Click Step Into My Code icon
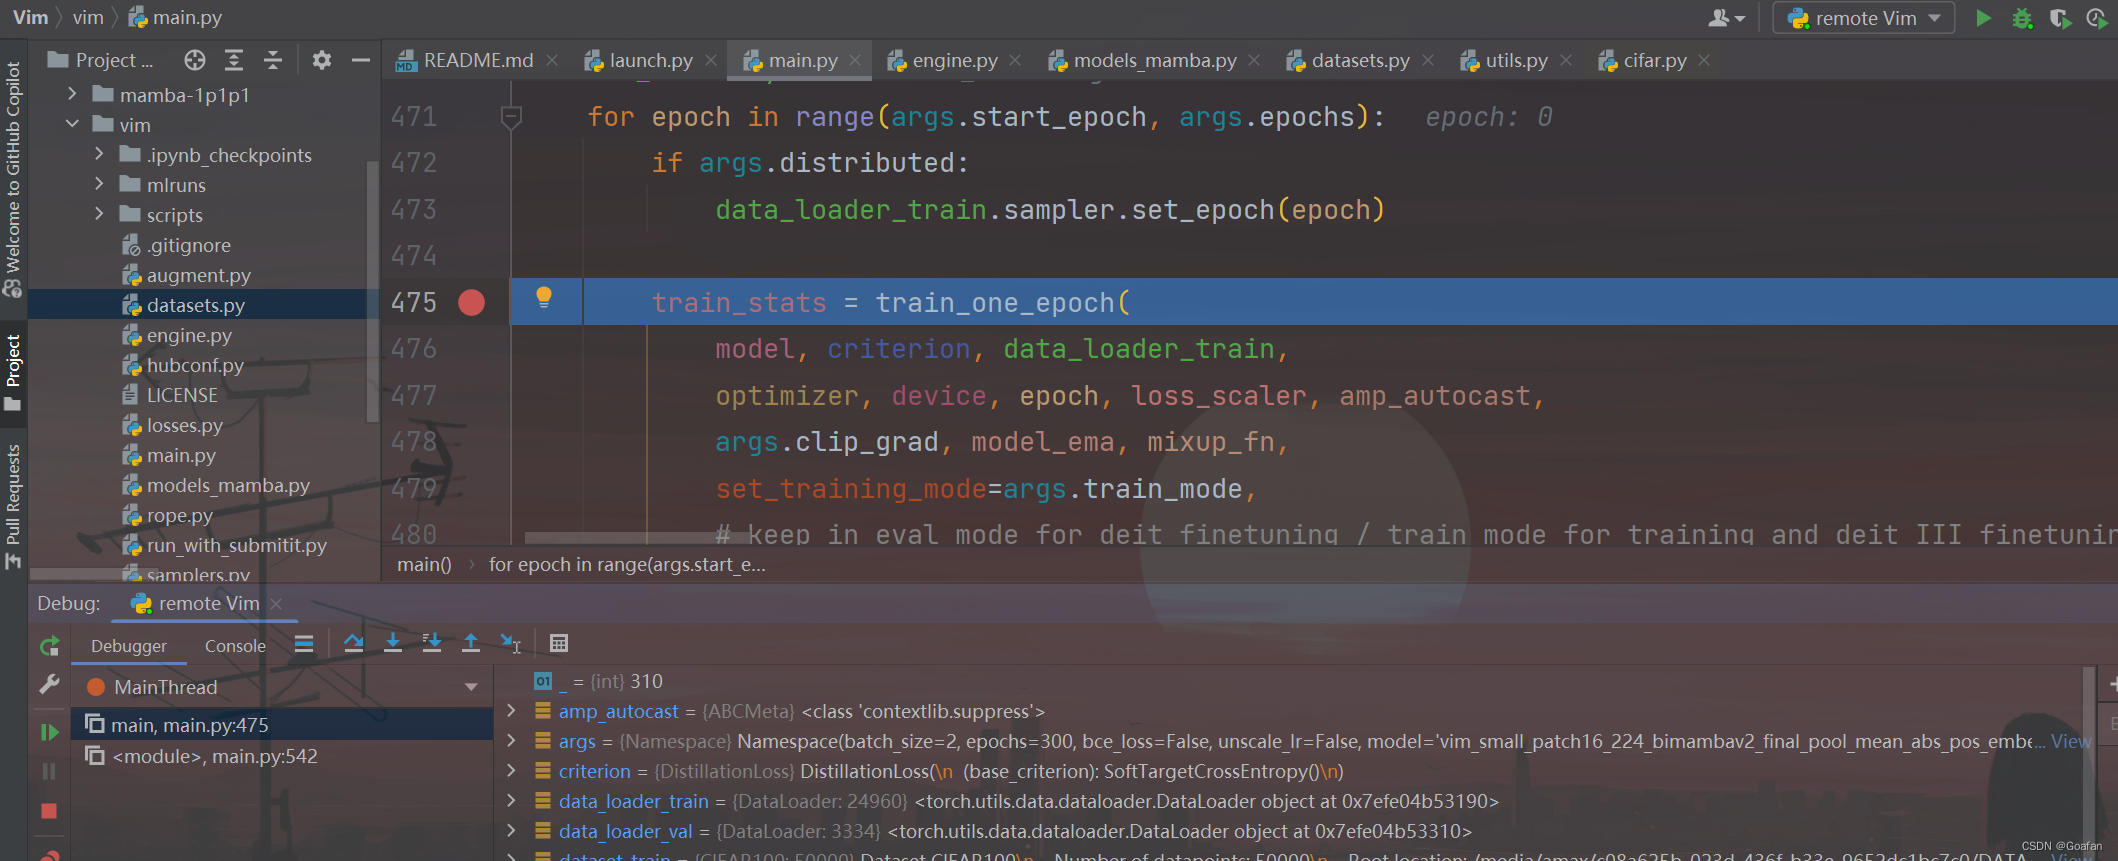2118x861 pixels. coord(432,643)
